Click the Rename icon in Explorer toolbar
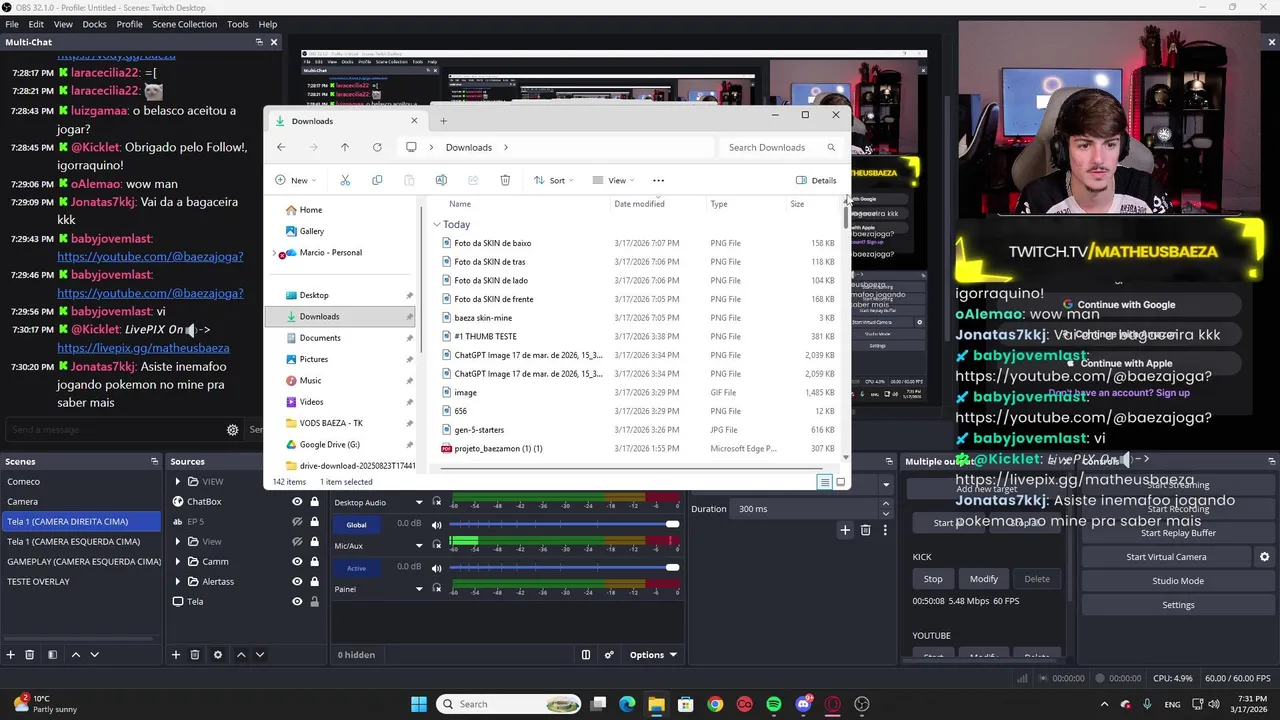 point(441,180)
